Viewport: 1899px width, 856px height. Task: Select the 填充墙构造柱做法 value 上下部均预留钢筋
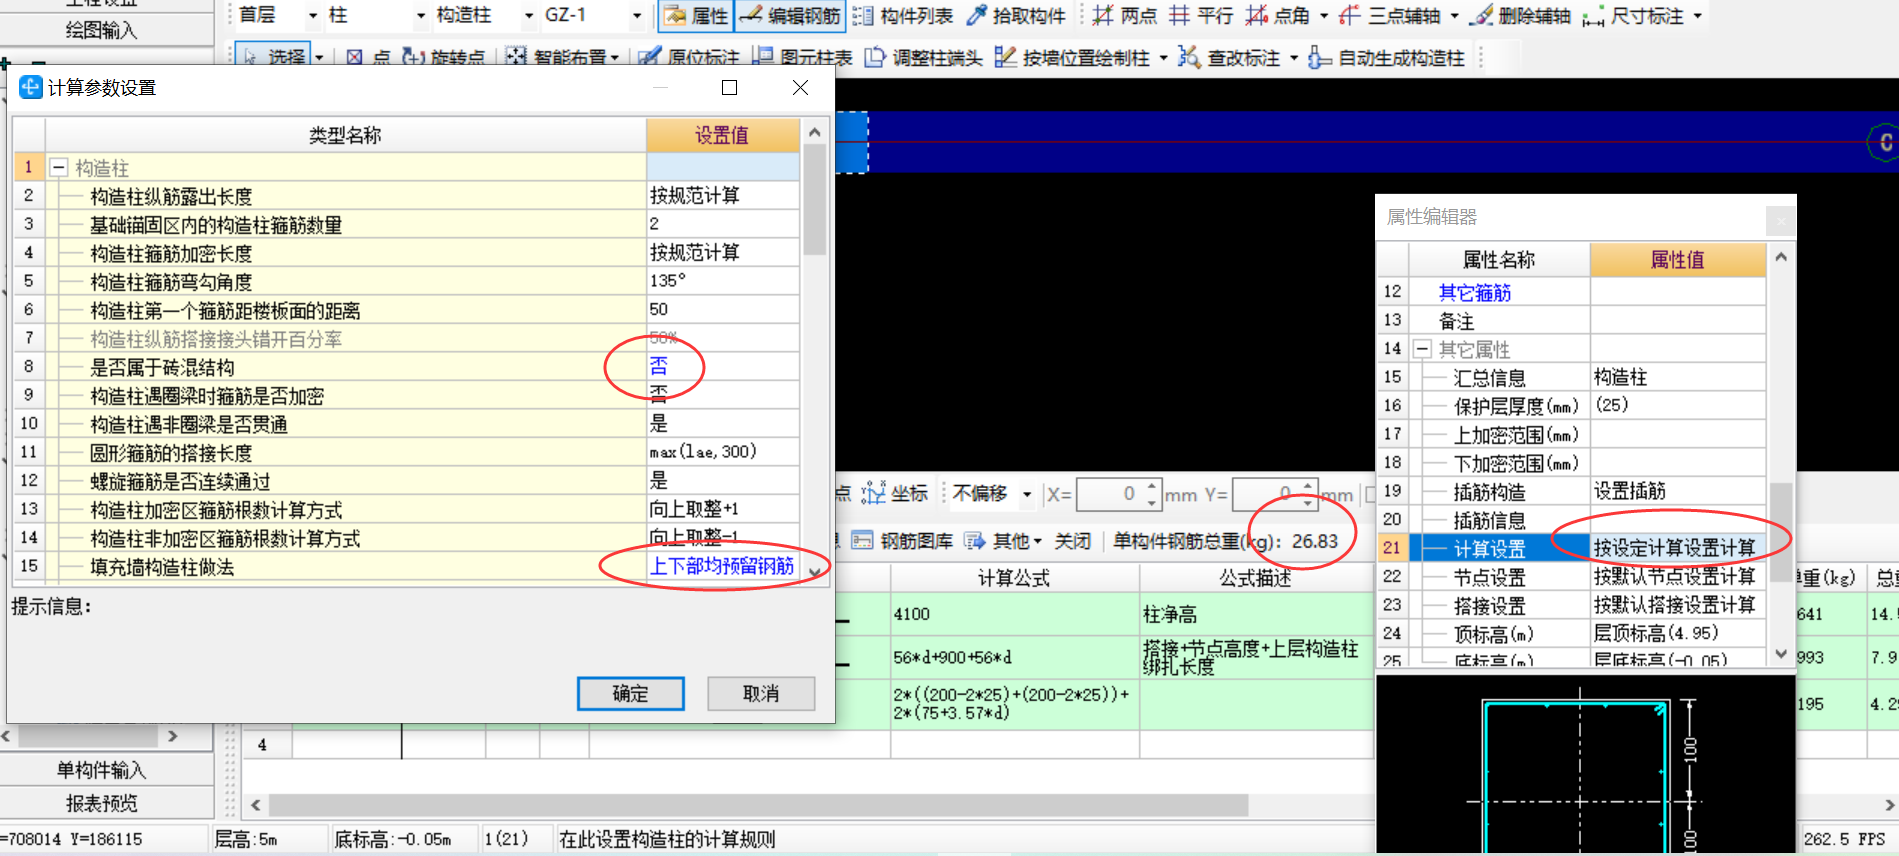coord(722,566)
